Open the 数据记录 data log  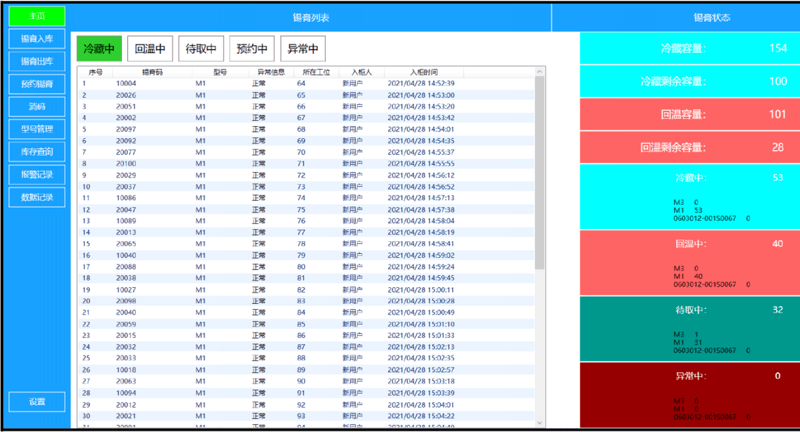[37, 197]
